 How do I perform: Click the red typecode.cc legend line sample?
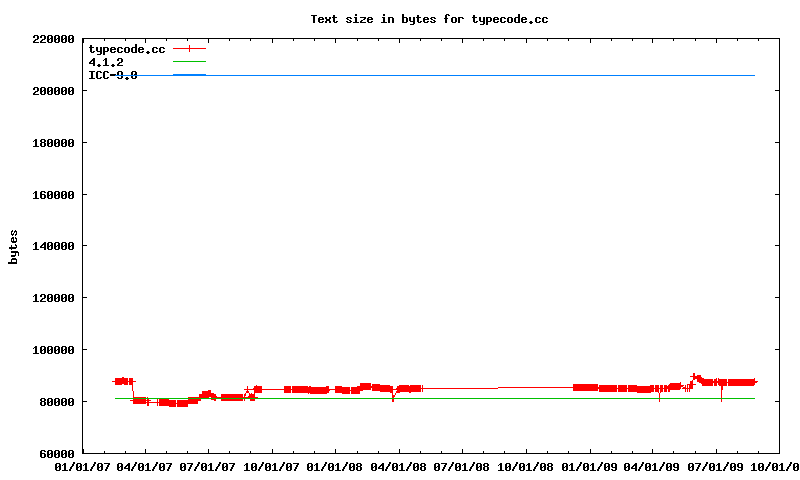pyautogui.click(x=189, y=49)
